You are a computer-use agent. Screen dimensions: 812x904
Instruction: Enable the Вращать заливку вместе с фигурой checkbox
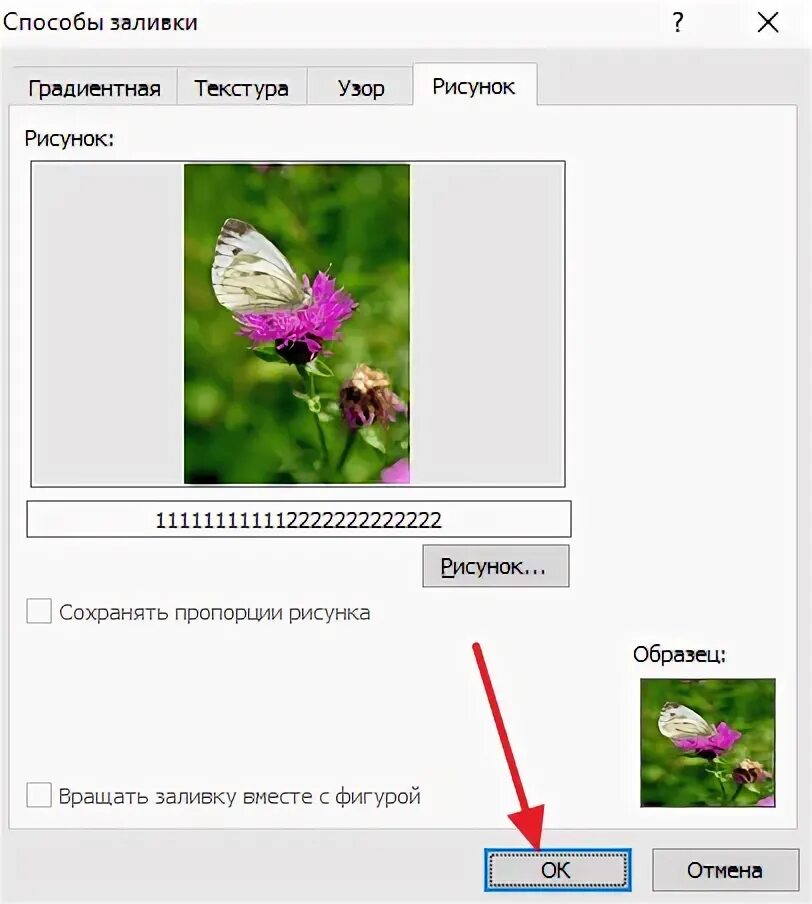39,795
